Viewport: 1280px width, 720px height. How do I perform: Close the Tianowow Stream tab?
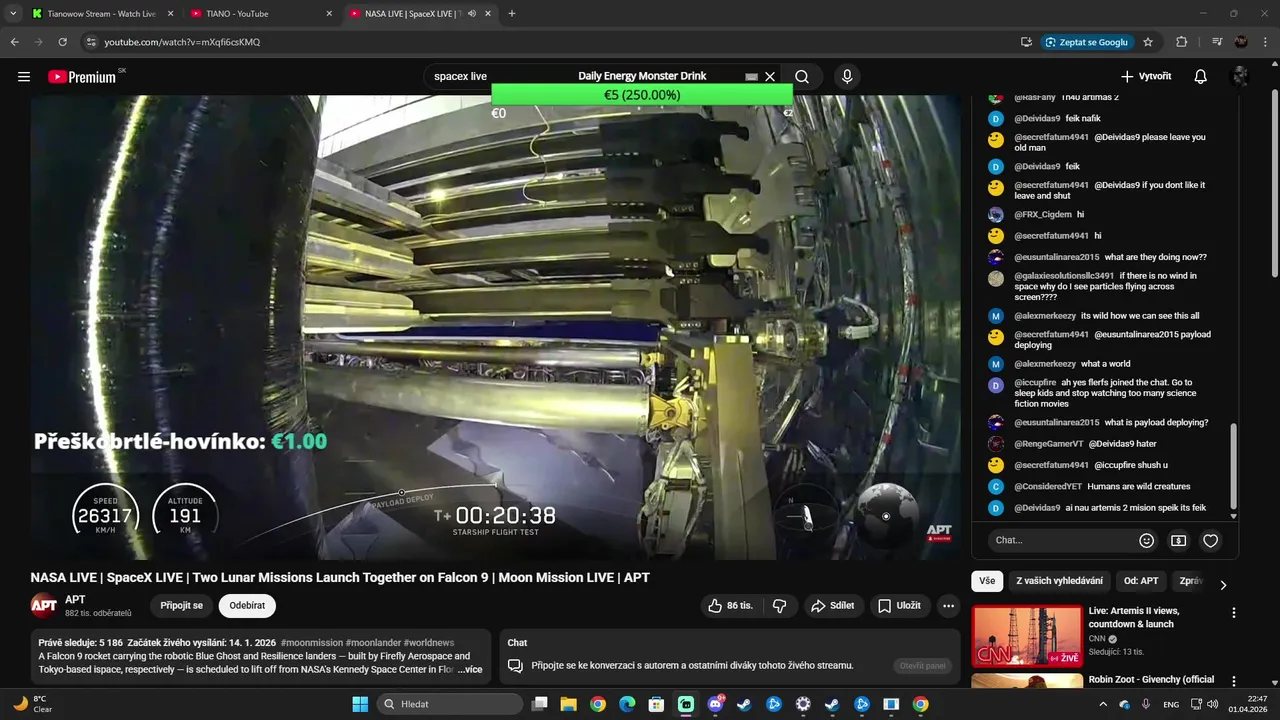click(x=170, y=14)
